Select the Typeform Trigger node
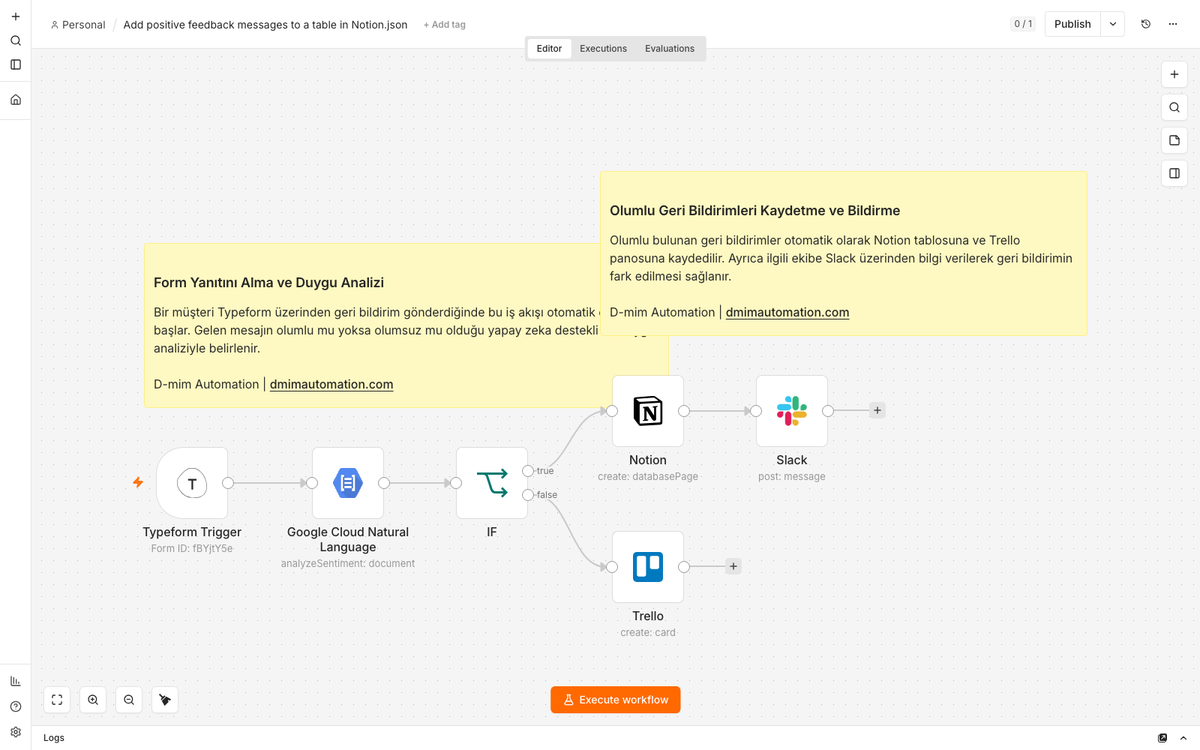1200x750 pixels. [x=192, y=483]
